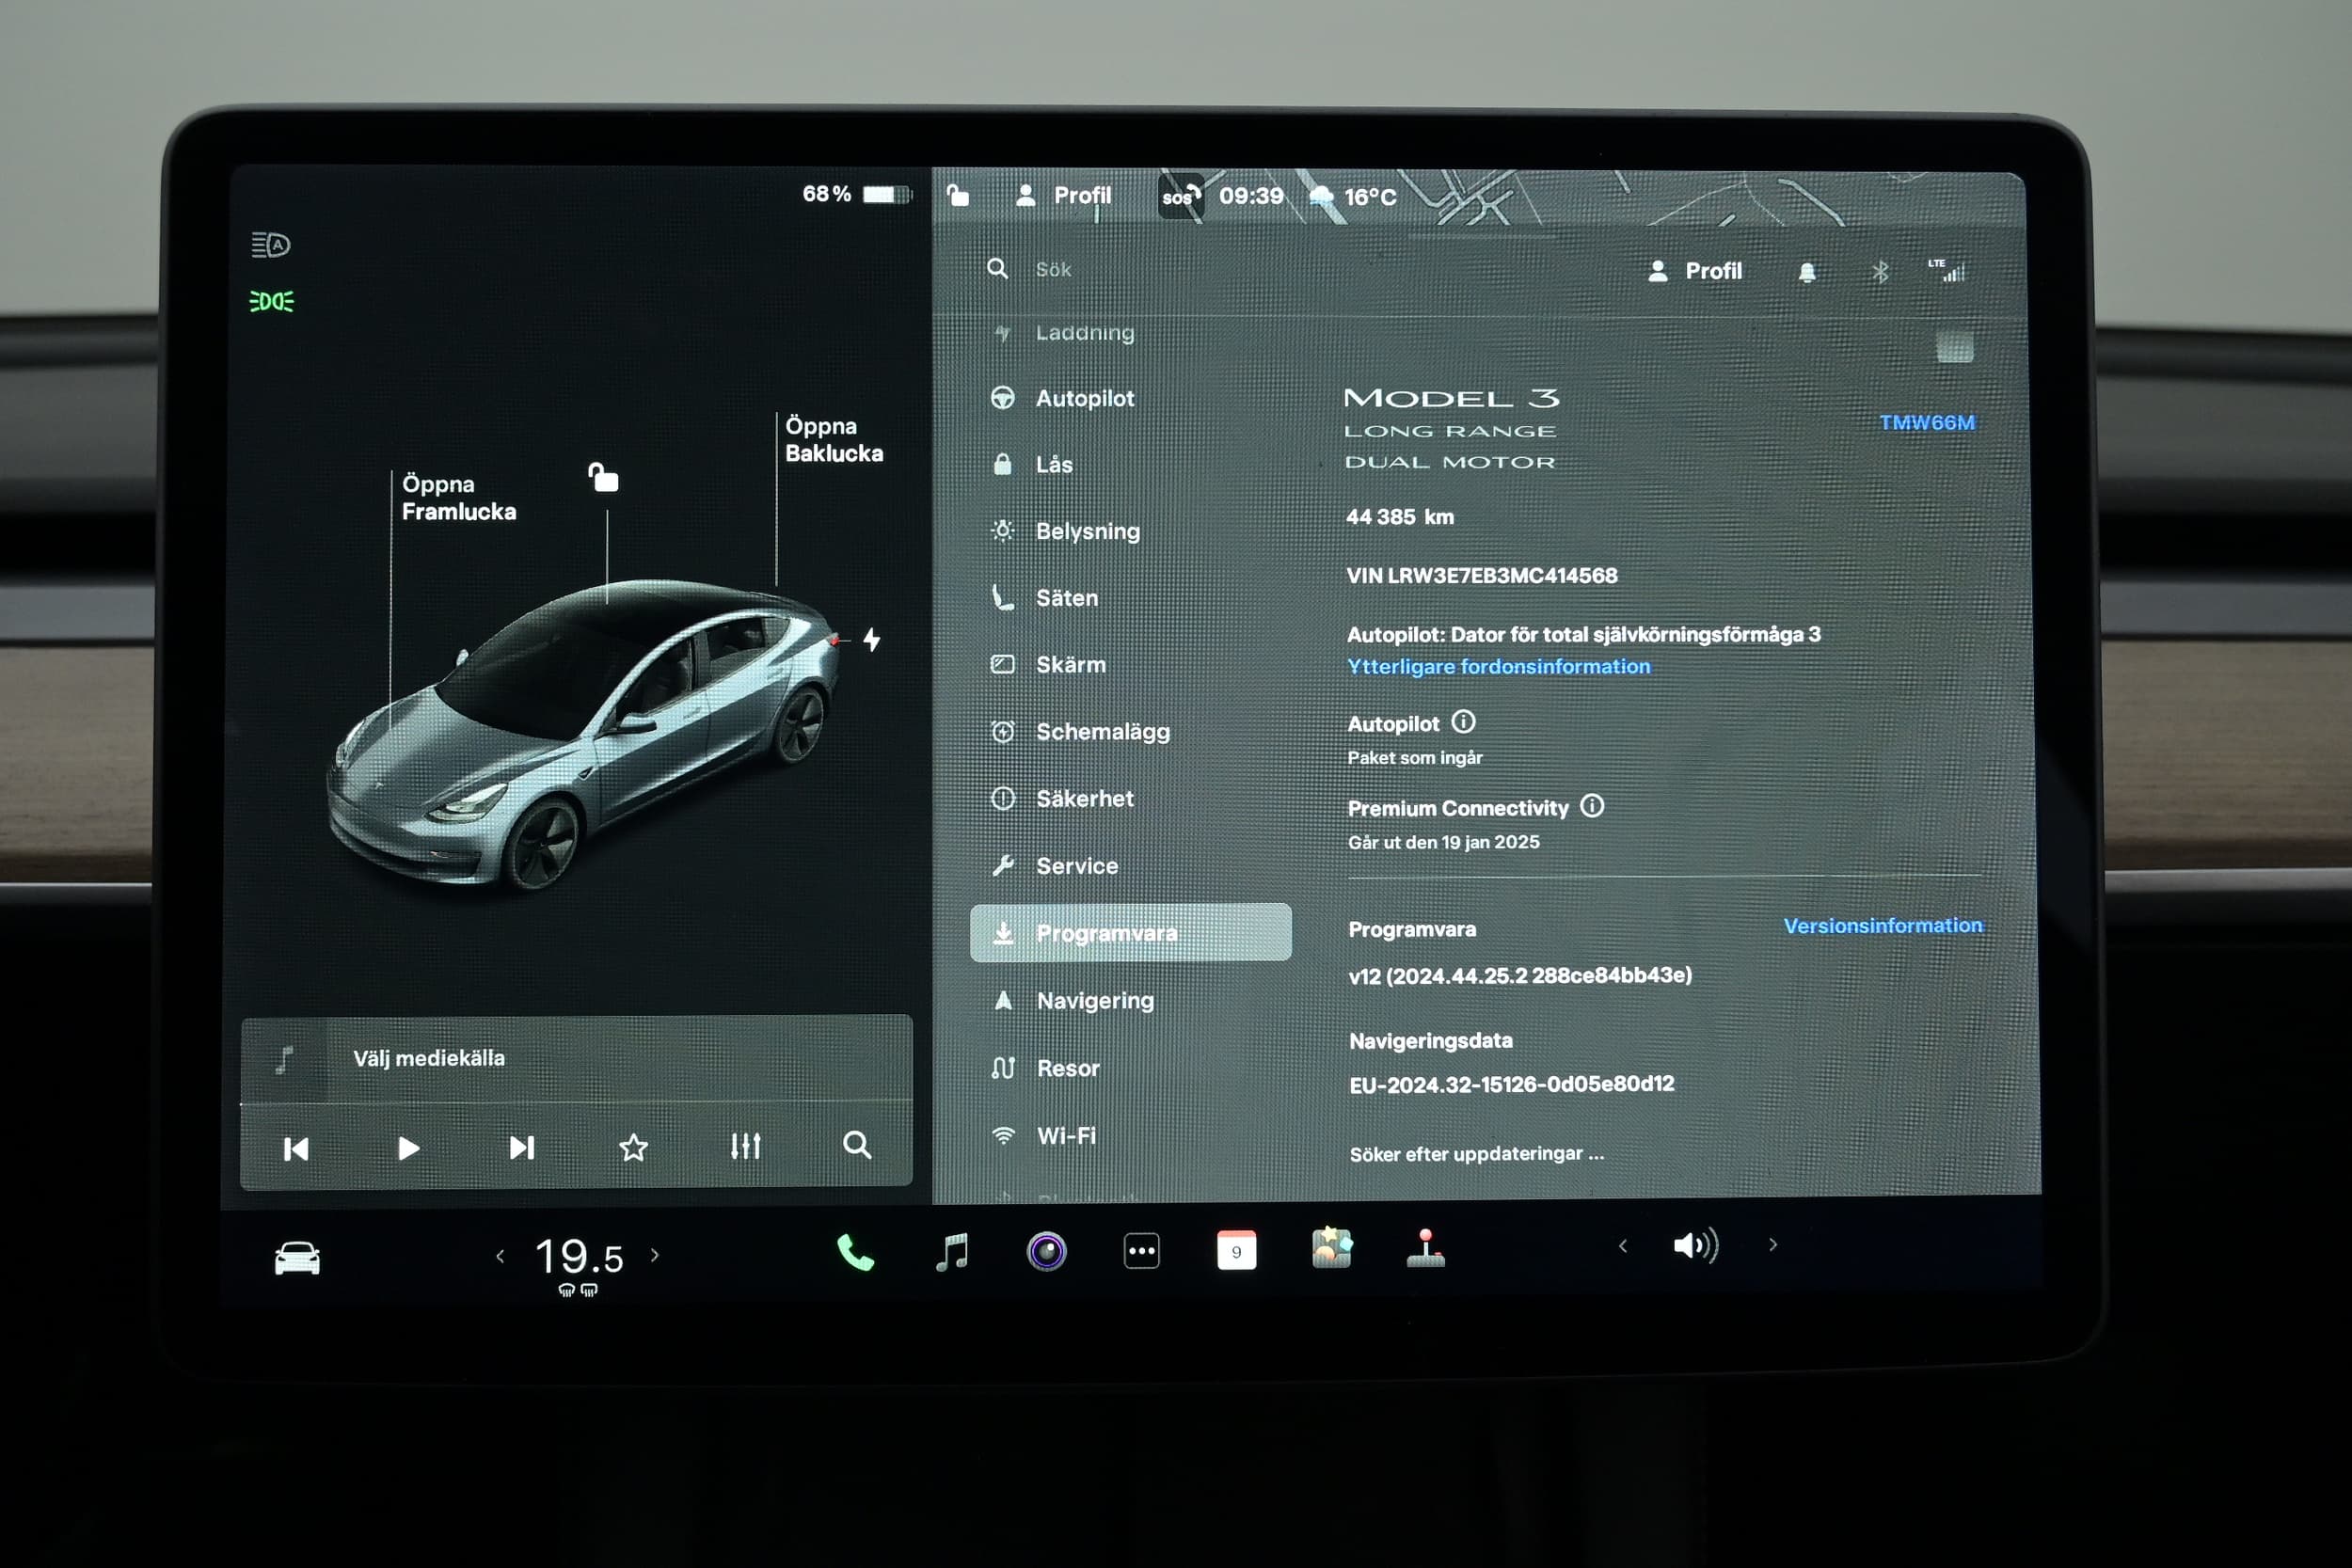This screenshot has width=2352, height=1568.
Task: Tap software version v12 (2024.44.25.2 text
Action: click(1519, 976)
